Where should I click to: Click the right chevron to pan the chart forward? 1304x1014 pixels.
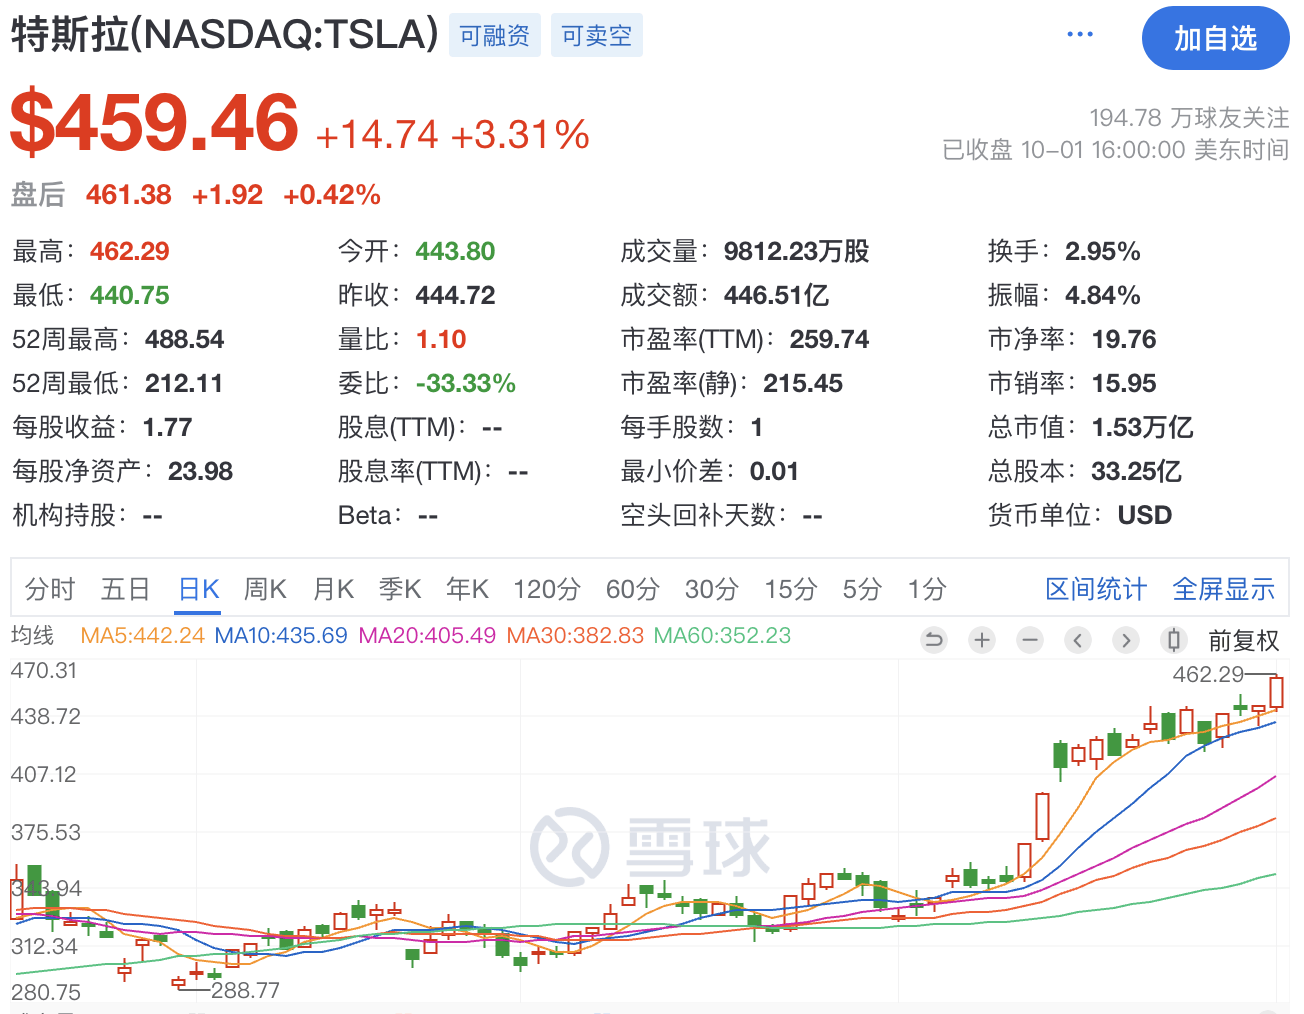click(x=1125, y=640)
